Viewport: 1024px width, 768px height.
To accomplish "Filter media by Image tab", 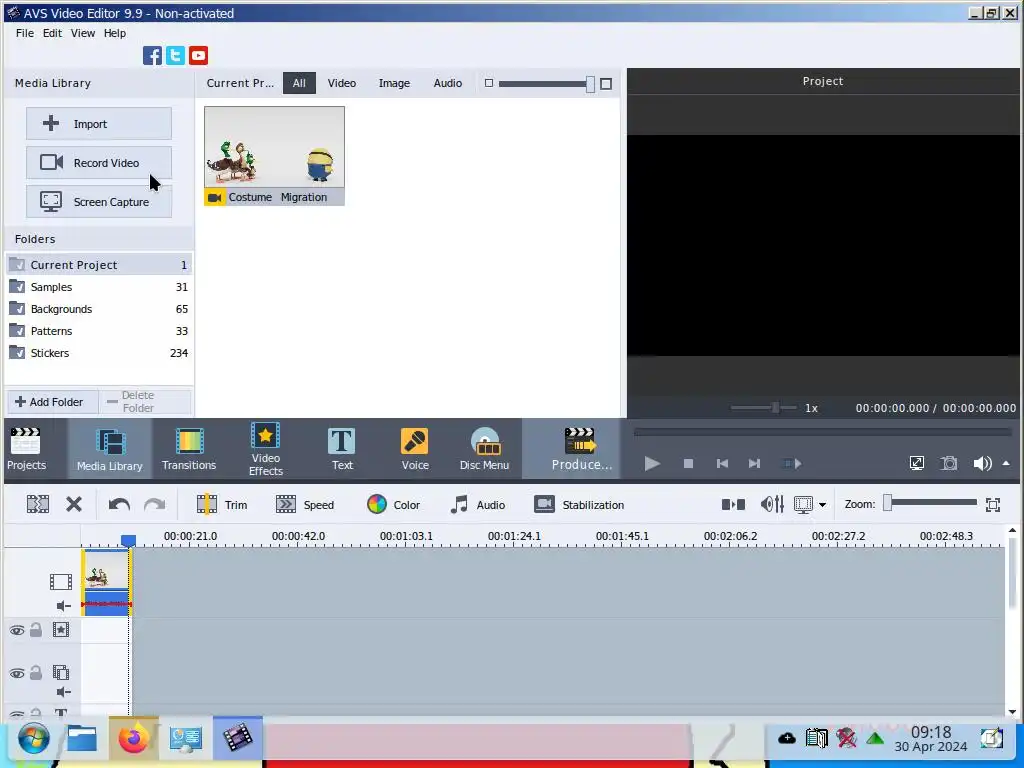I will 394,83.
